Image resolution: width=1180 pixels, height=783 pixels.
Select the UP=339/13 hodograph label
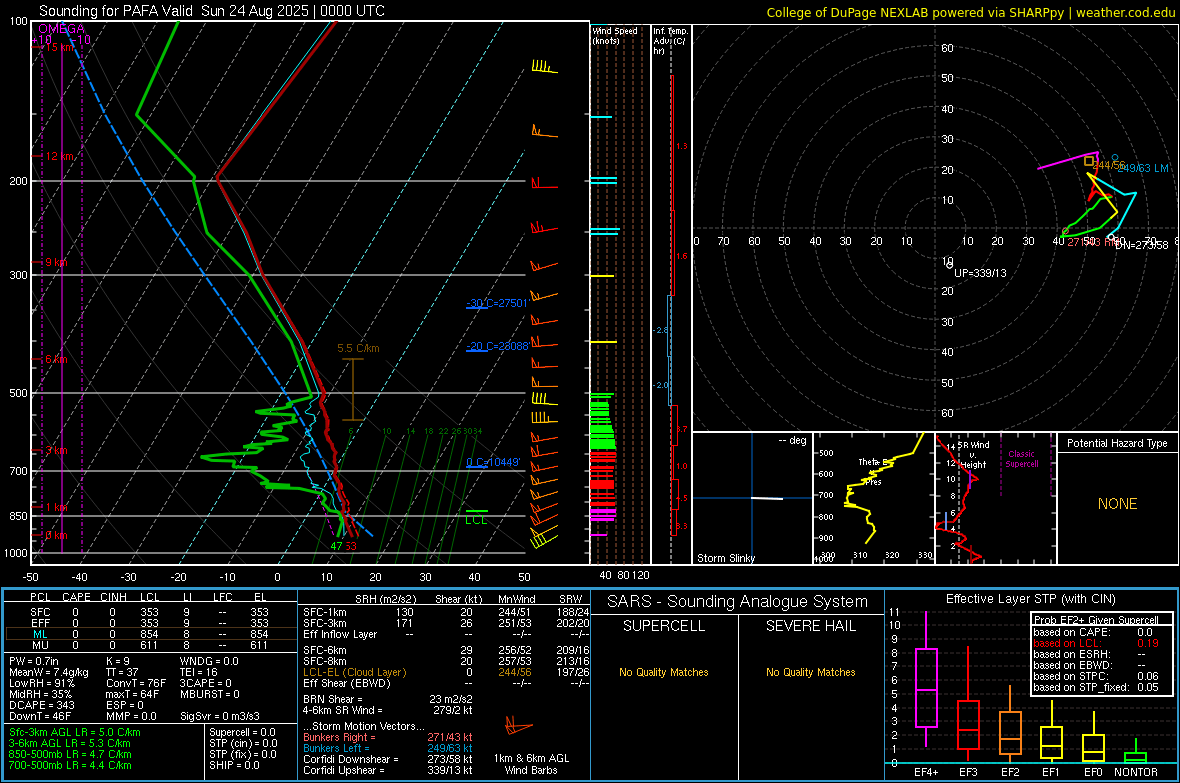[980, 273]
